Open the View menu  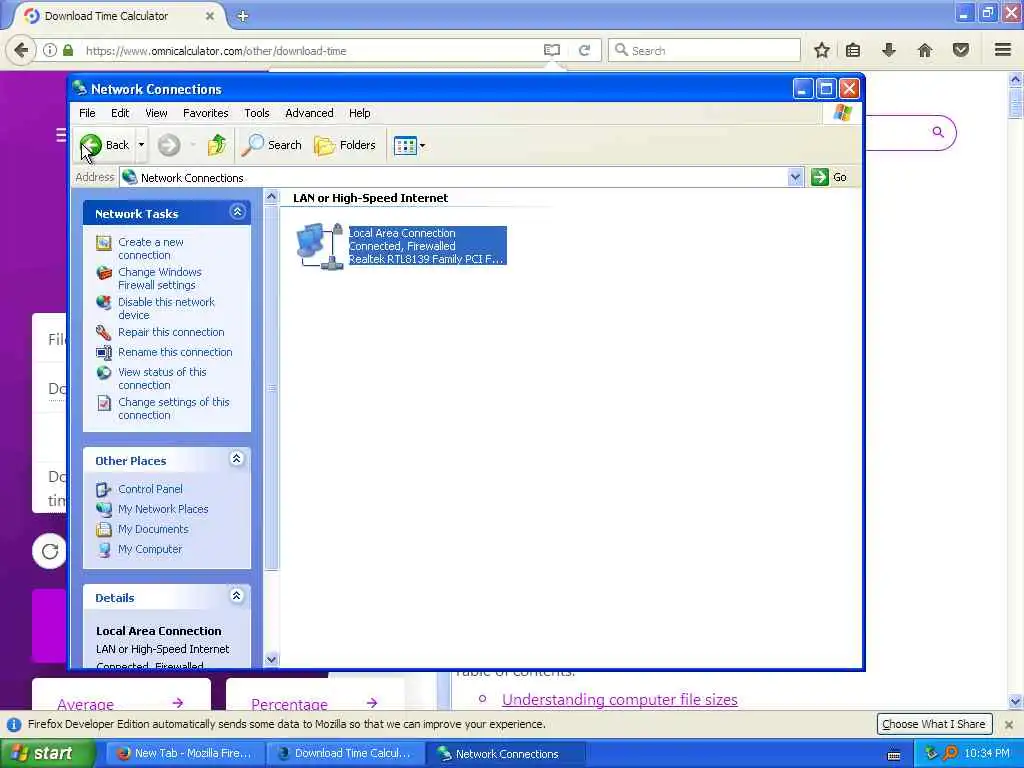tap(156, 113)
